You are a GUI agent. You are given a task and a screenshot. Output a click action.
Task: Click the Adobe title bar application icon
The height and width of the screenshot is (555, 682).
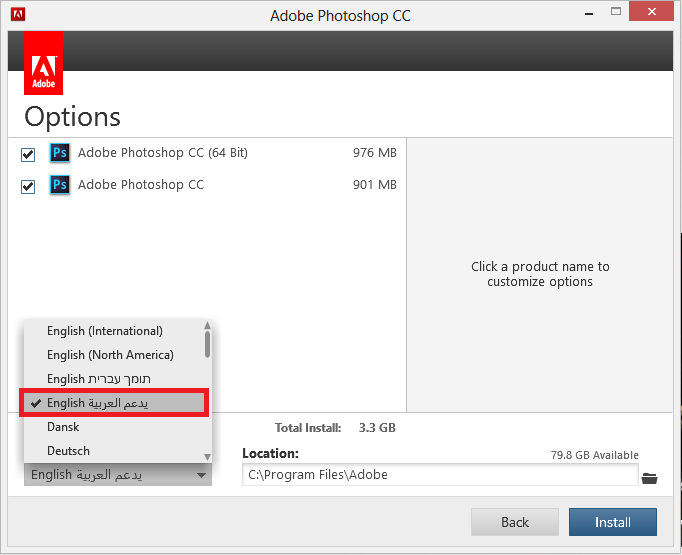[18, 14]
